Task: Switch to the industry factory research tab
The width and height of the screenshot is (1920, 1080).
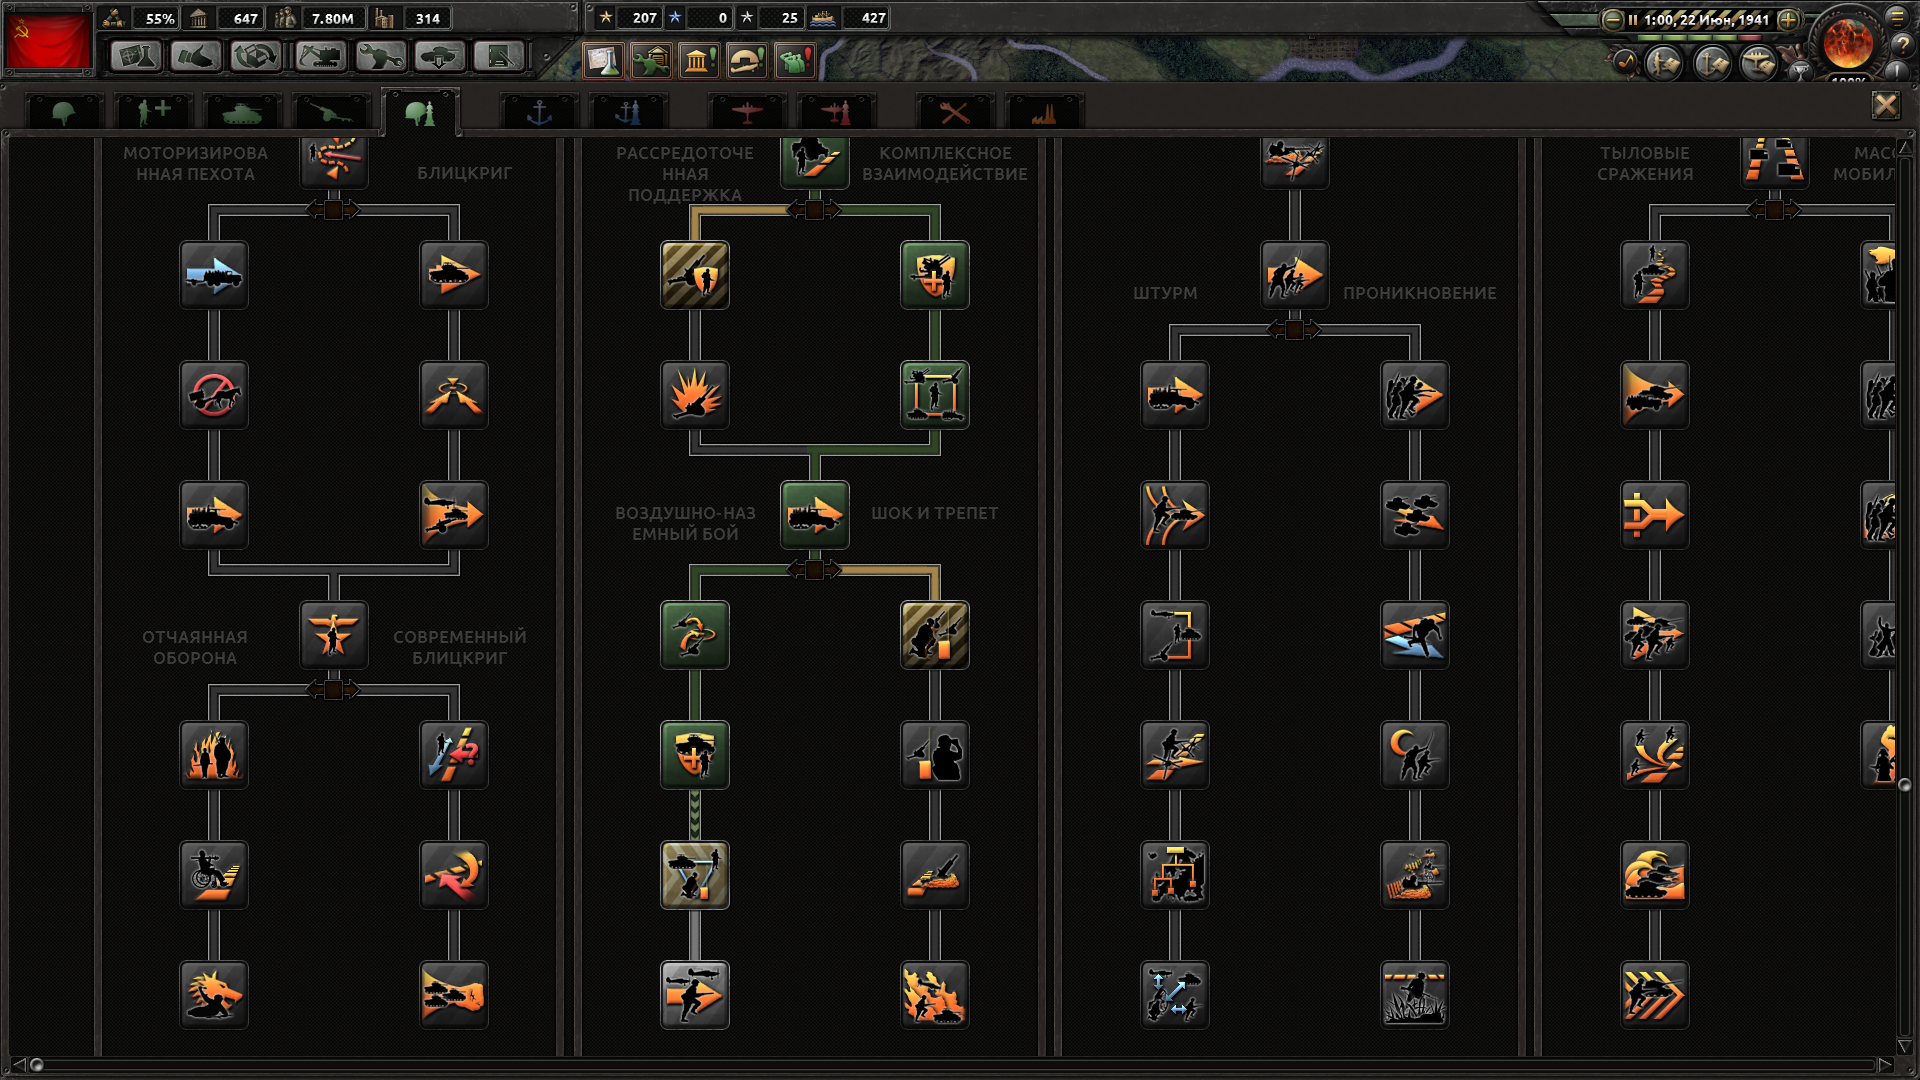Action: (x=1044, y=113)
